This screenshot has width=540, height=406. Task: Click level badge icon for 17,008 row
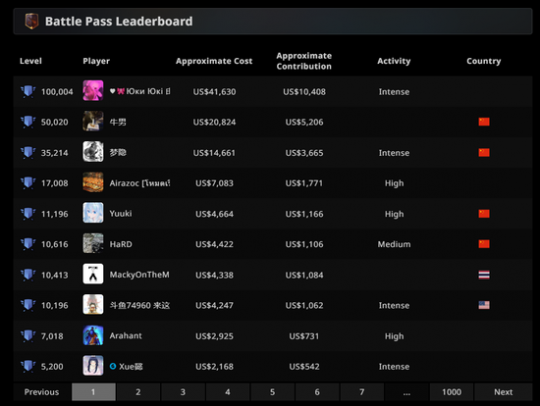click(x=28, y=183)
